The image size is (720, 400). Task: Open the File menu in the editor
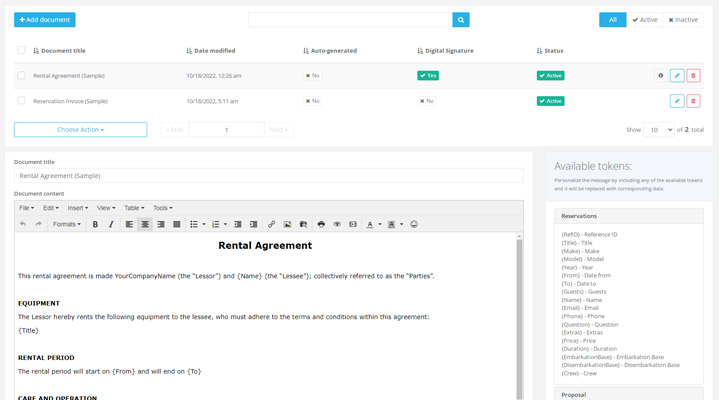26,208
